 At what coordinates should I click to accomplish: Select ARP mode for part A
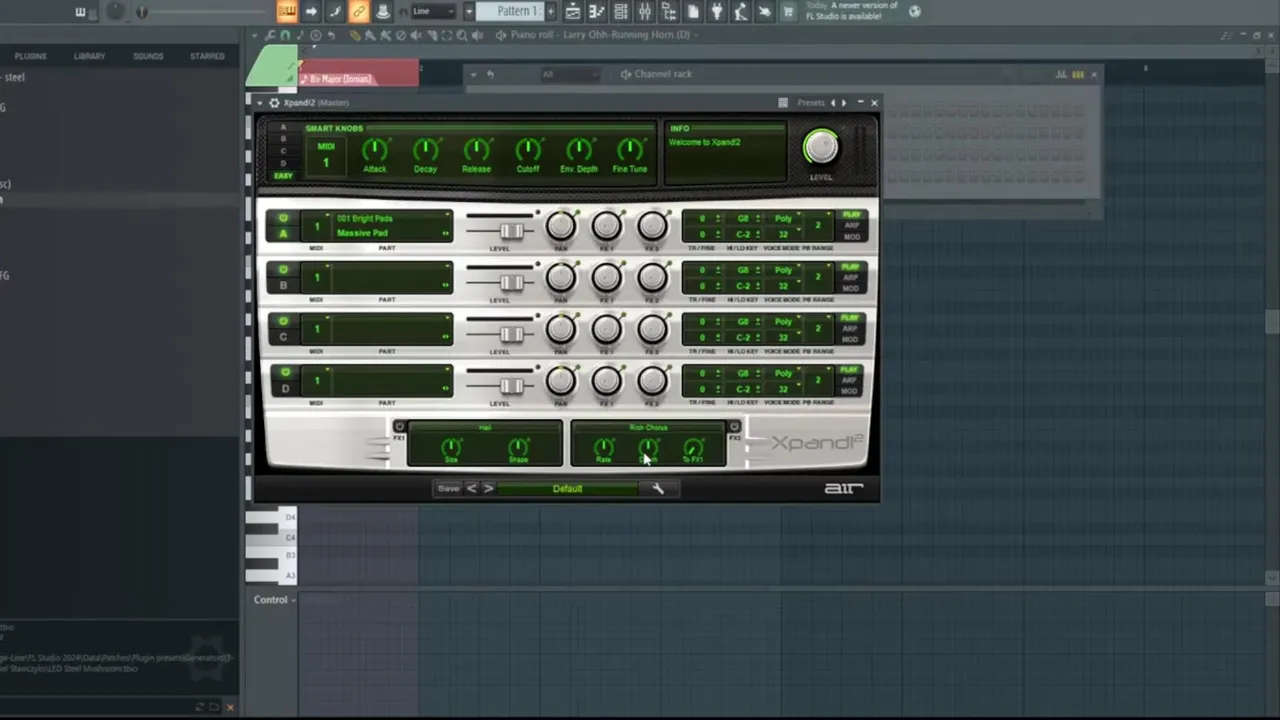(x=851, y=226)
